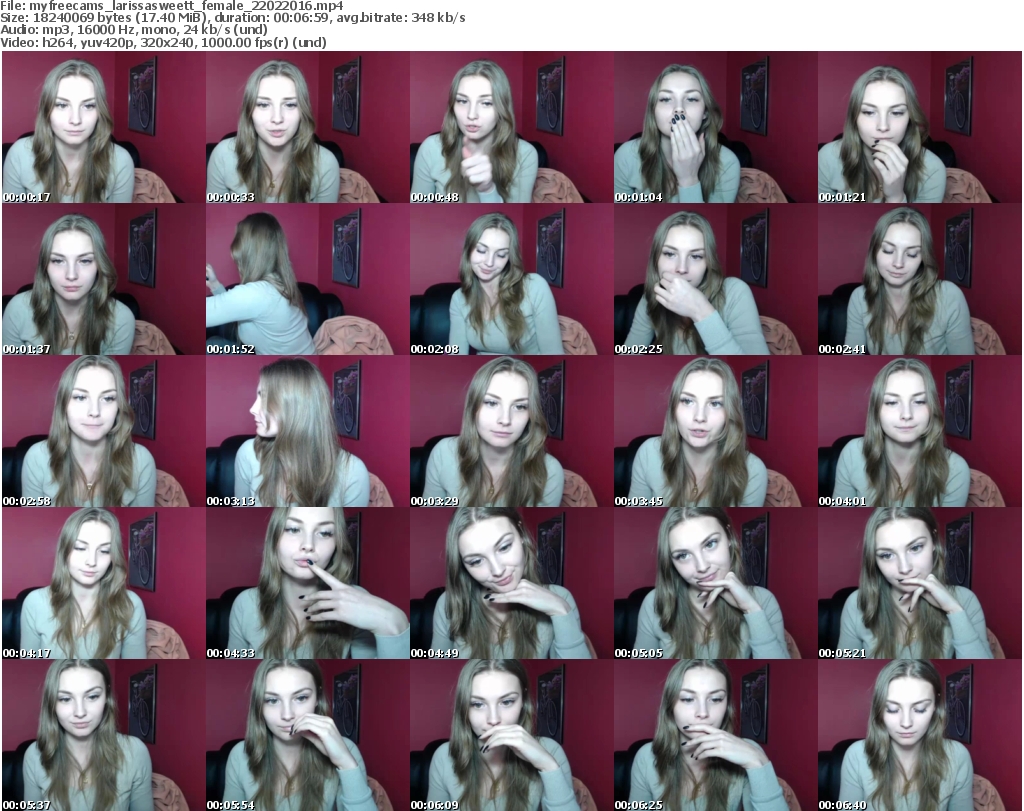Select the thumbnail stamped 00:00:33

pos(308,127)
